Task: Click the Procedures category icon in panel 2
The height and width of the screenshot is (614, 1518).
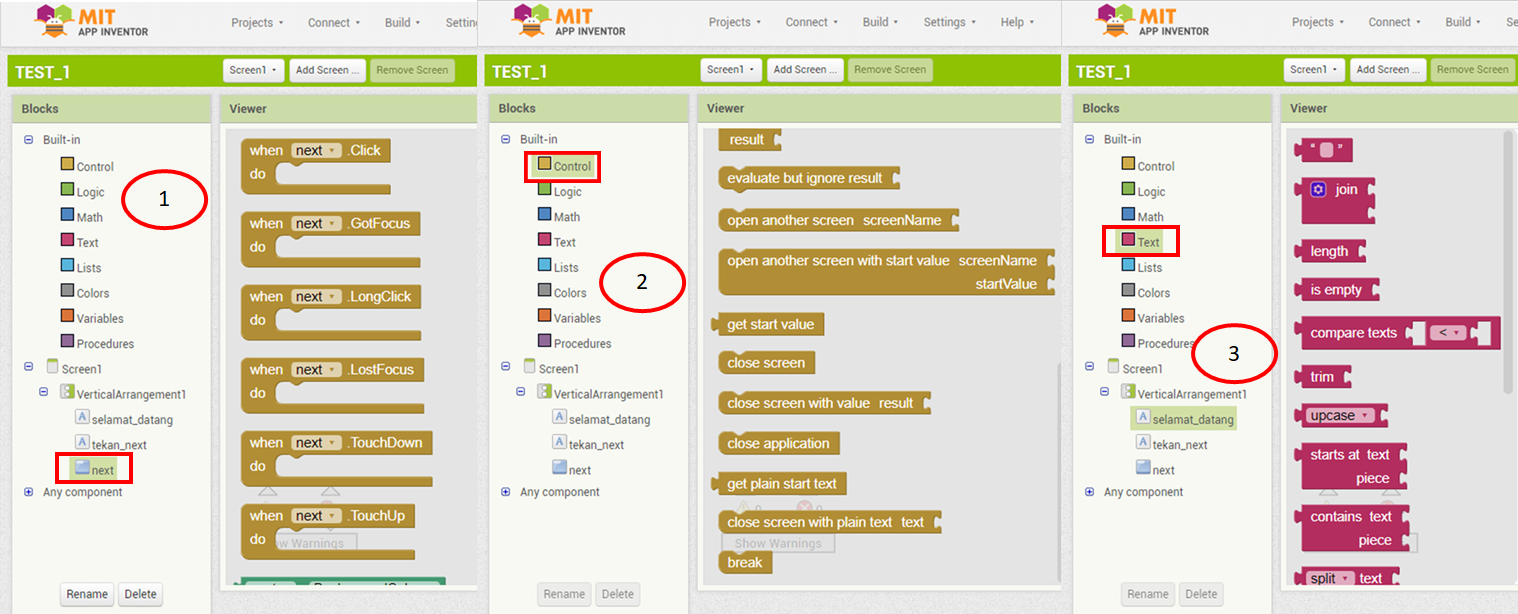Action: [x=545, y=342]
